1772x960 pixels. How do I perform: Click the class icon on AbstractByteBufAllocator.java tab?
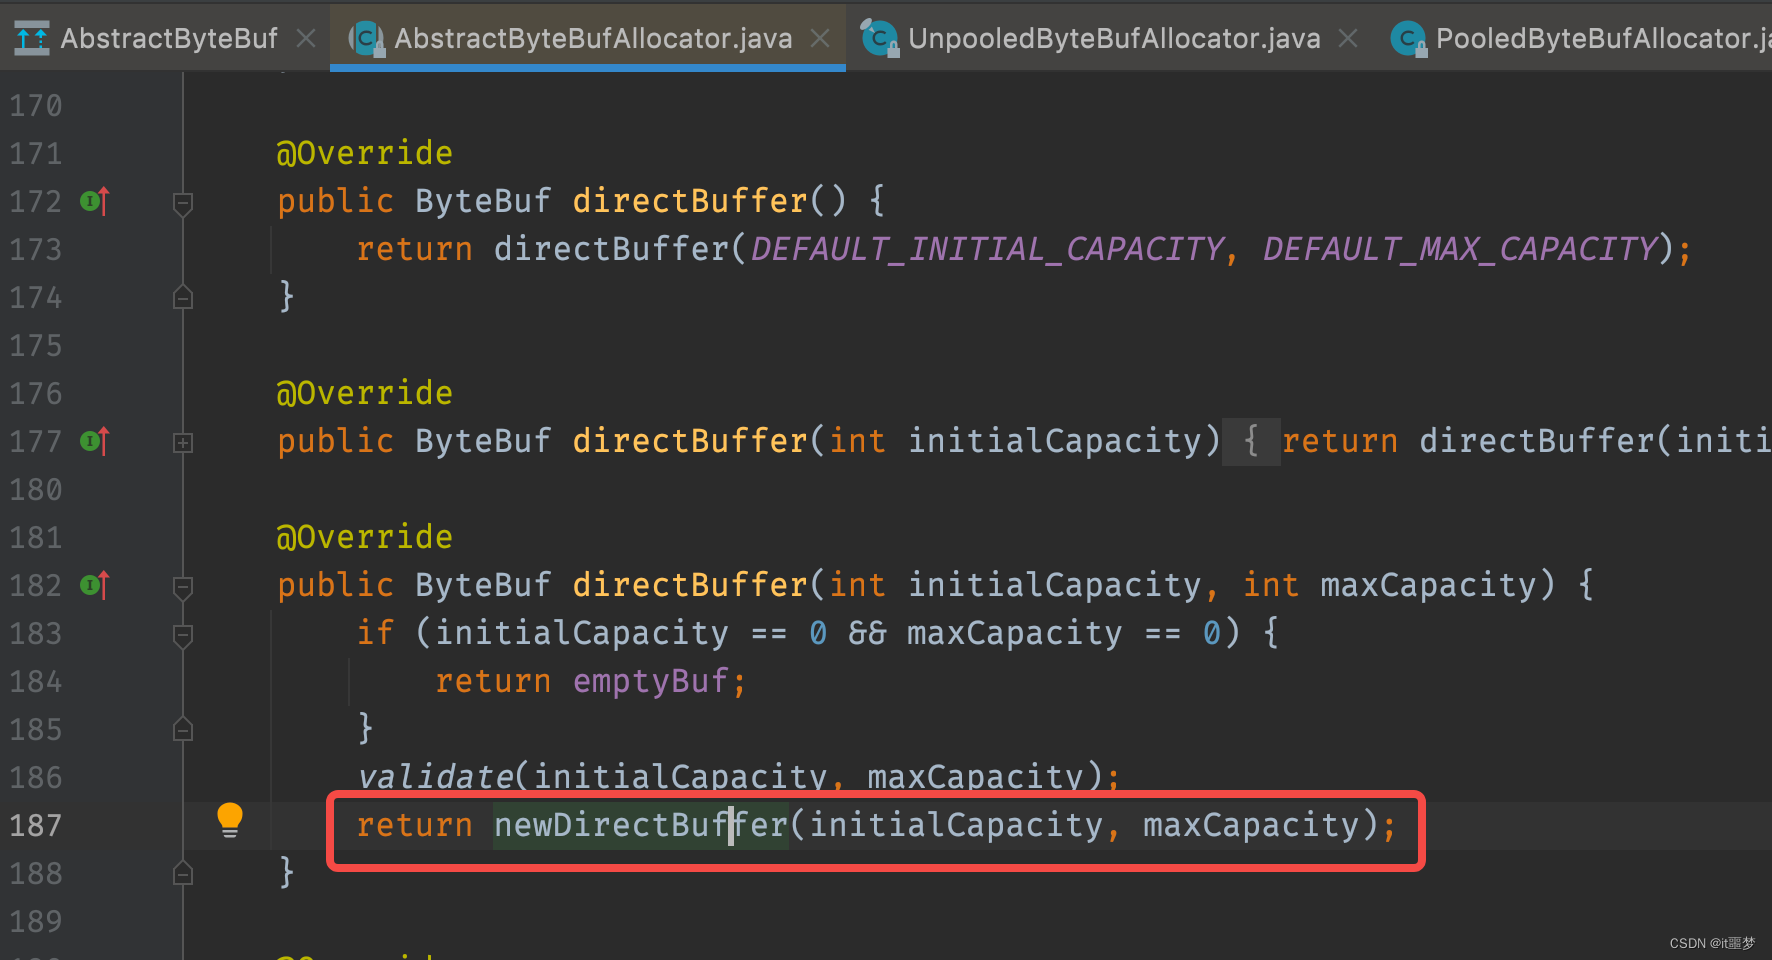(366, 39)
